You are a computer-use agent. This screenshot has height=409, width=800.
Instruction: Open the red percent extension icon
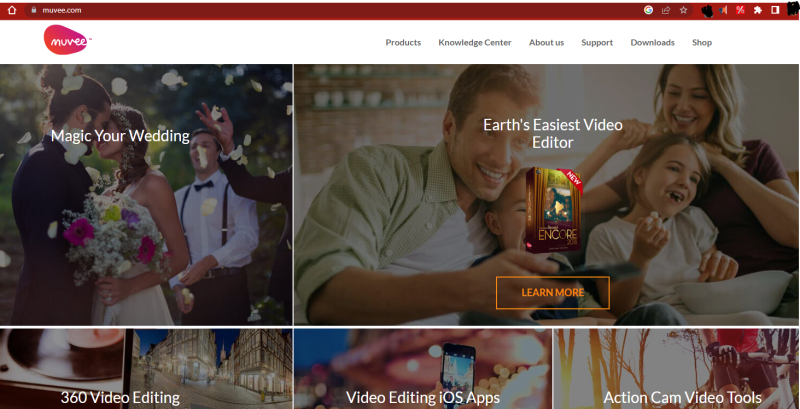[x=740, y=10]
